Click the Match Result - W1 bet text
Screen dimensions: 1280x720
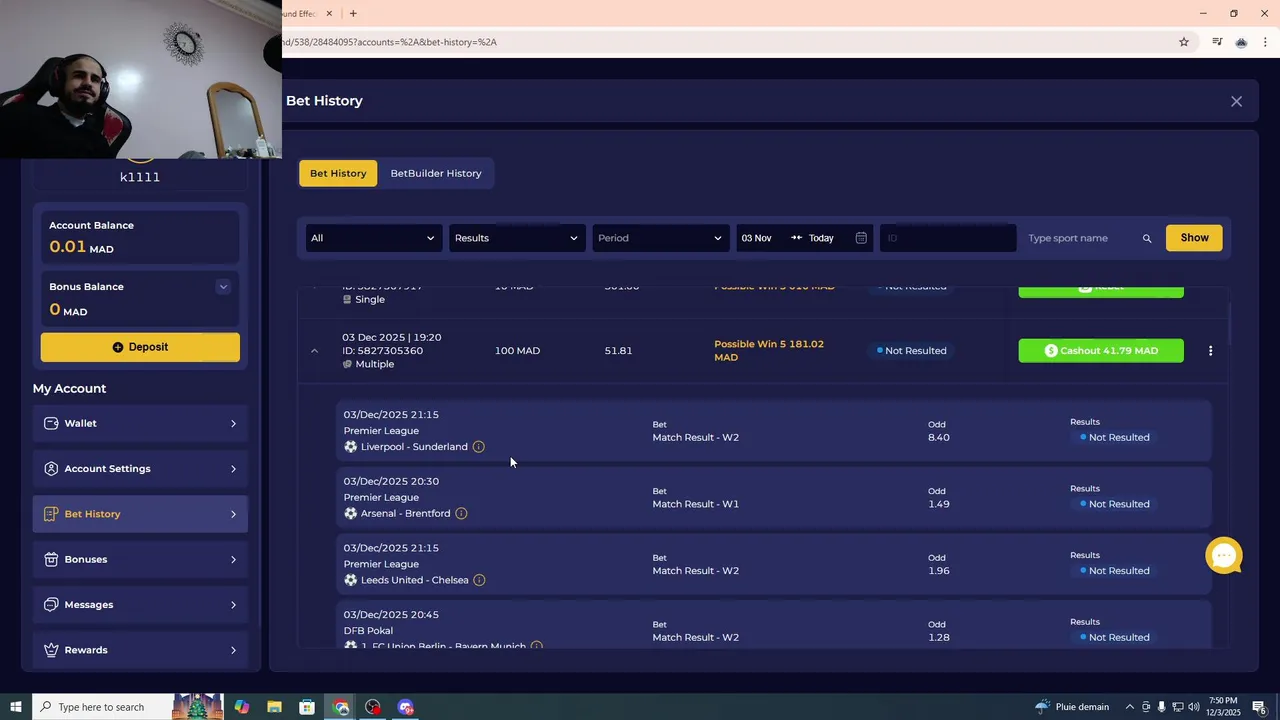pos(696,504)
